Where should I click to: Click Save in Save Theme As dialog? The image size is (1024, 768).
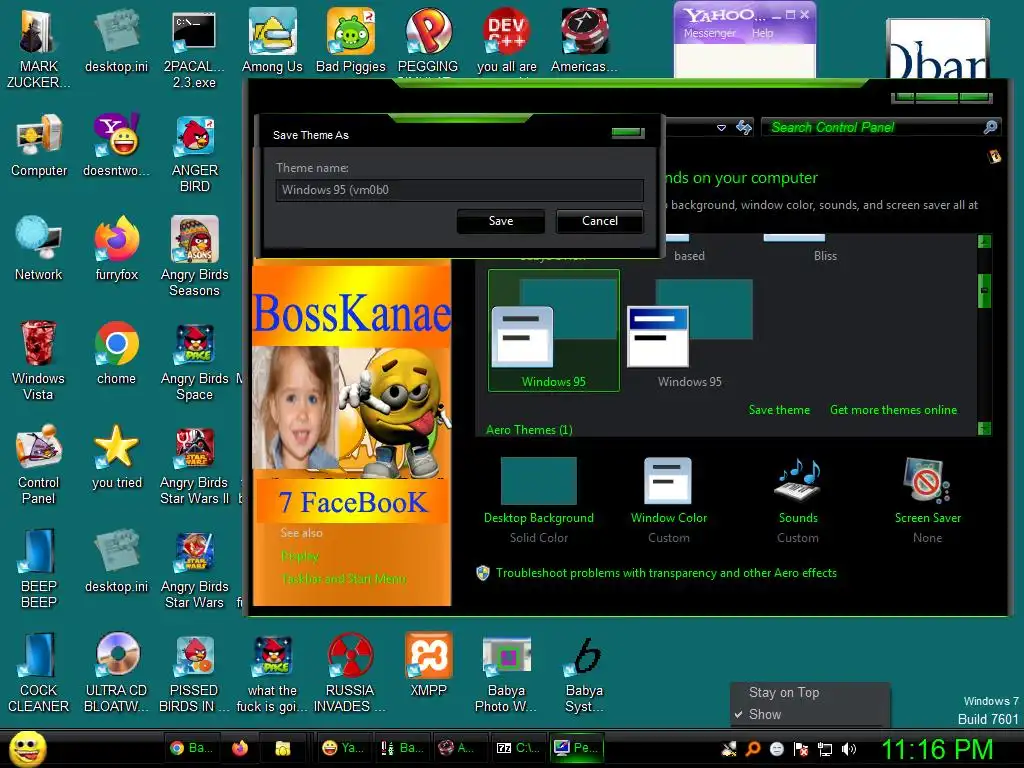[x=501, y=221]
